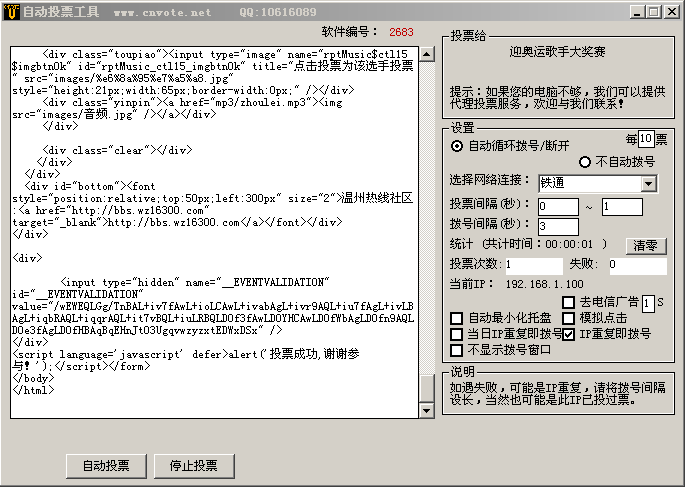Click the 自动投票 button
Screen dimensions: 685x487
click(x=106, y=466)
